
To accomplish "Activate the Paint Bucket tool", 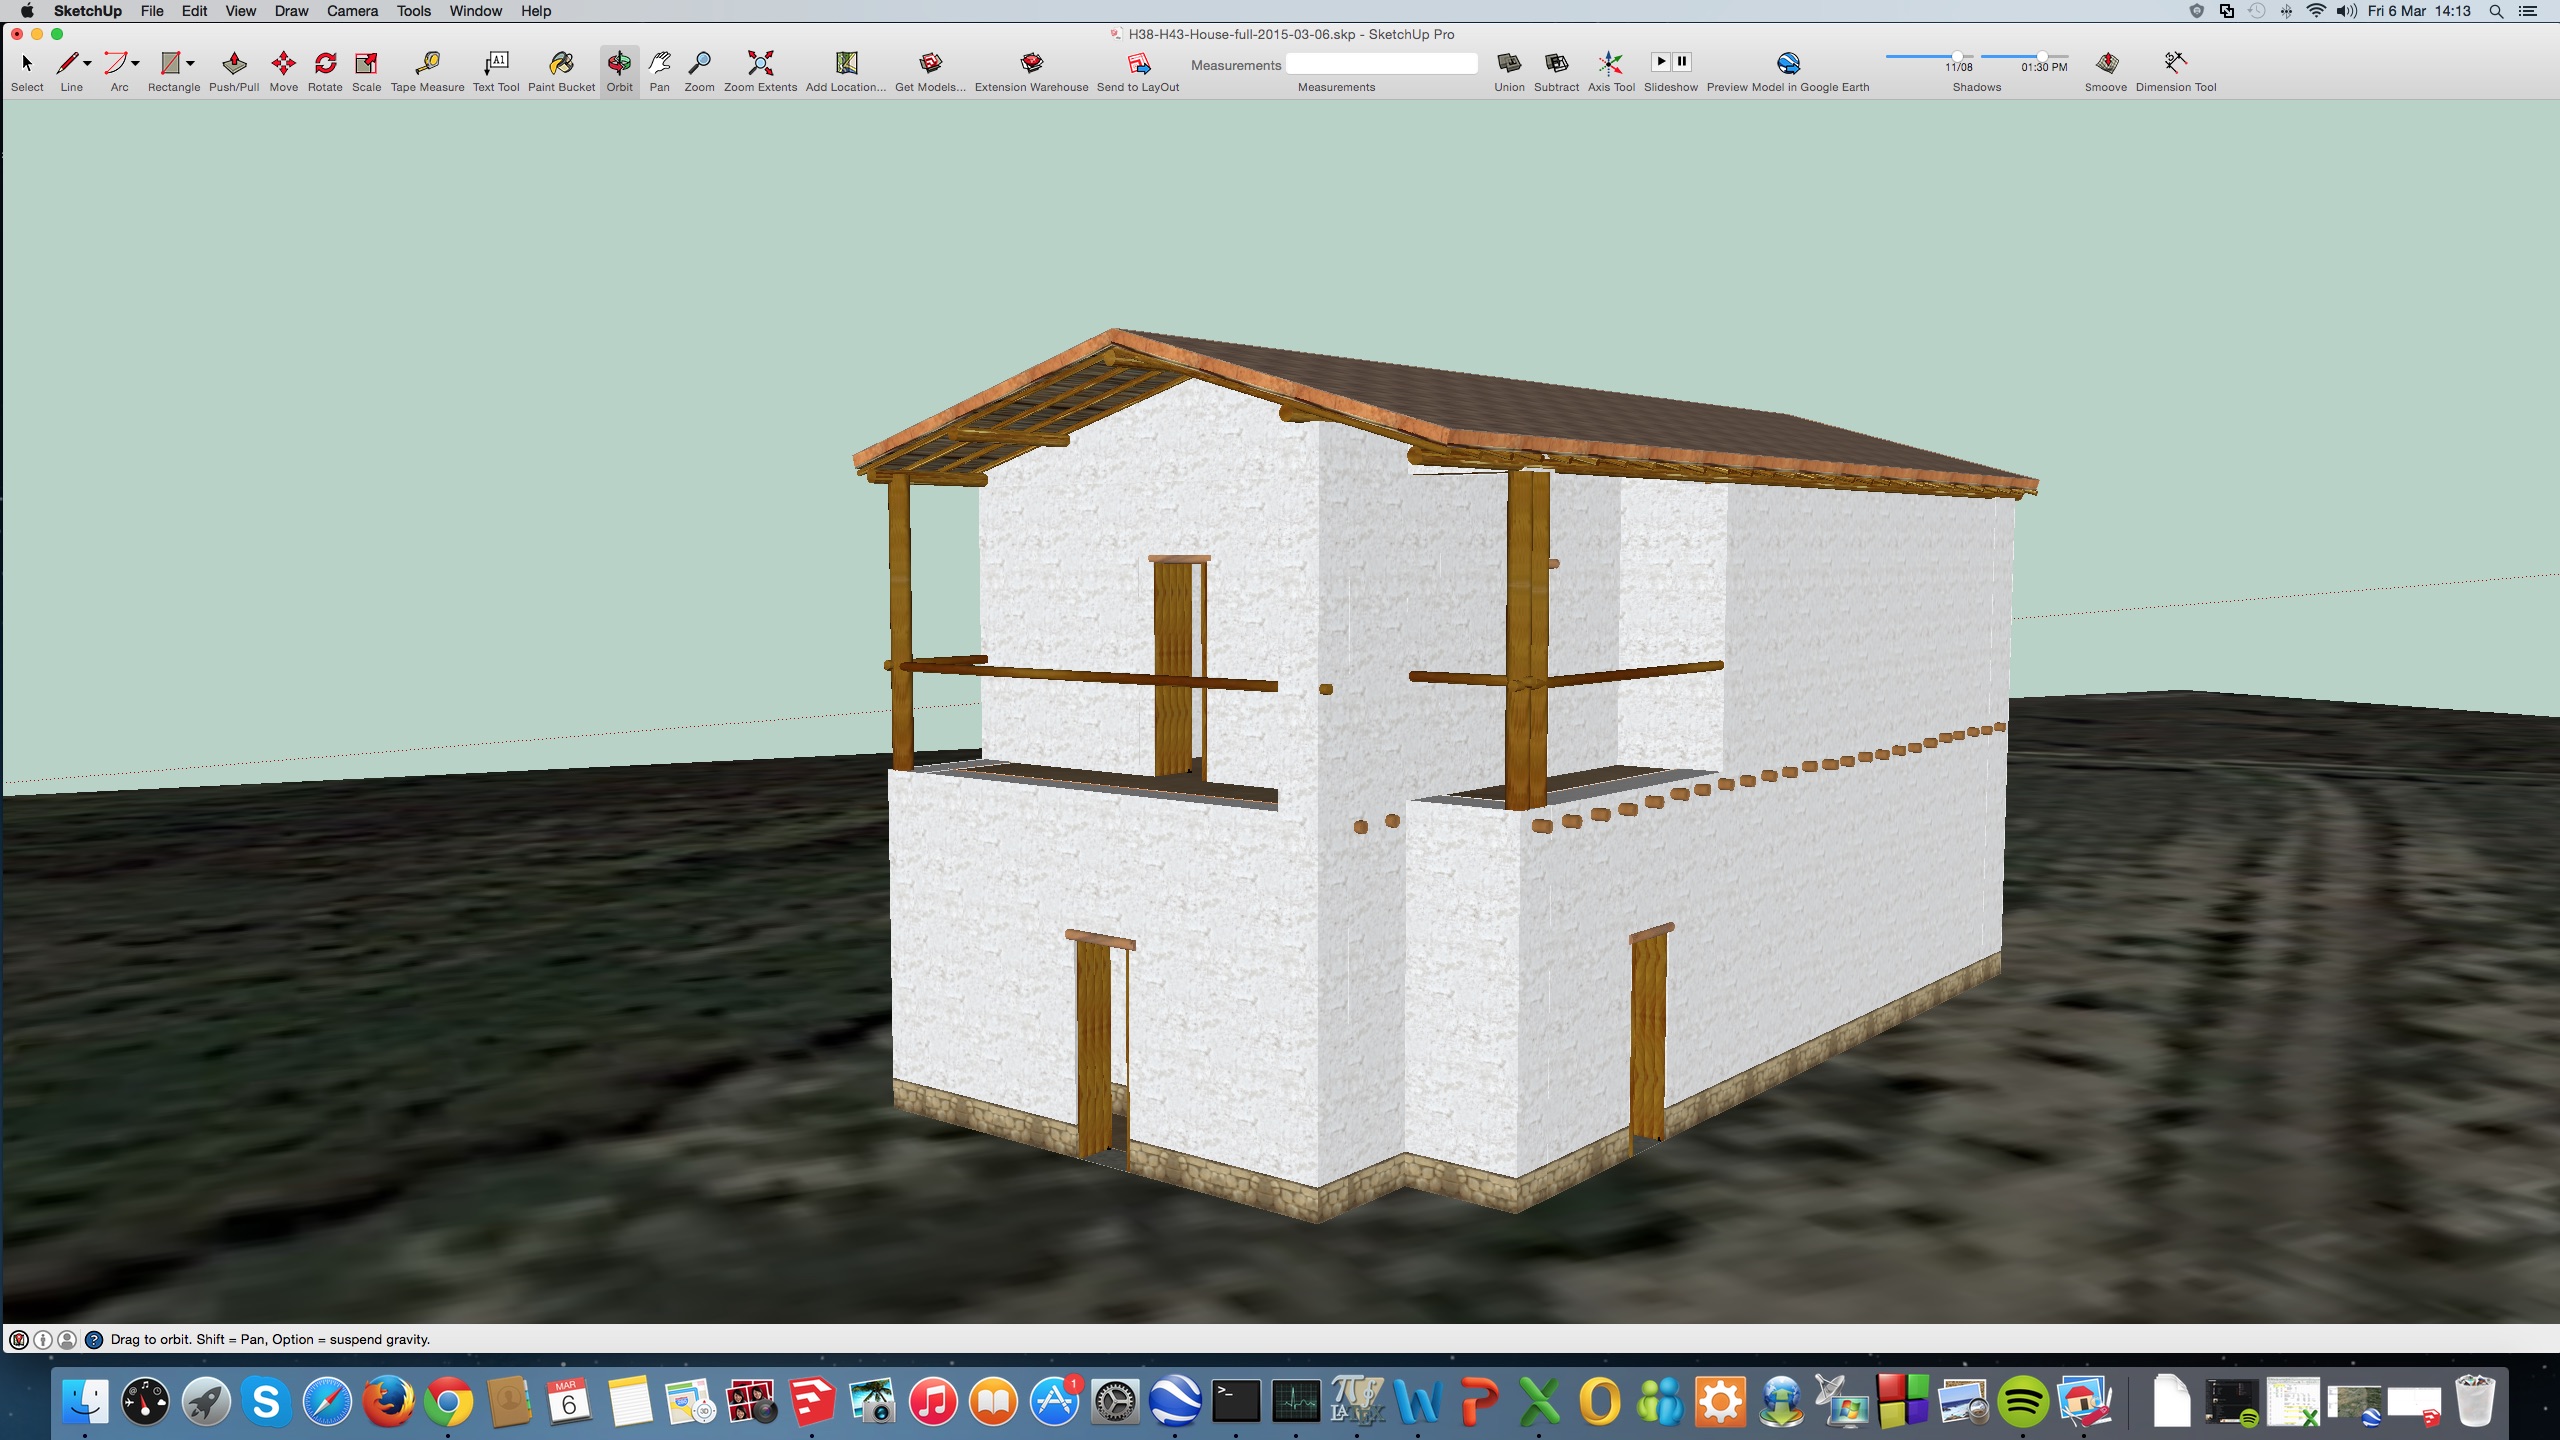I will (561, 64).
